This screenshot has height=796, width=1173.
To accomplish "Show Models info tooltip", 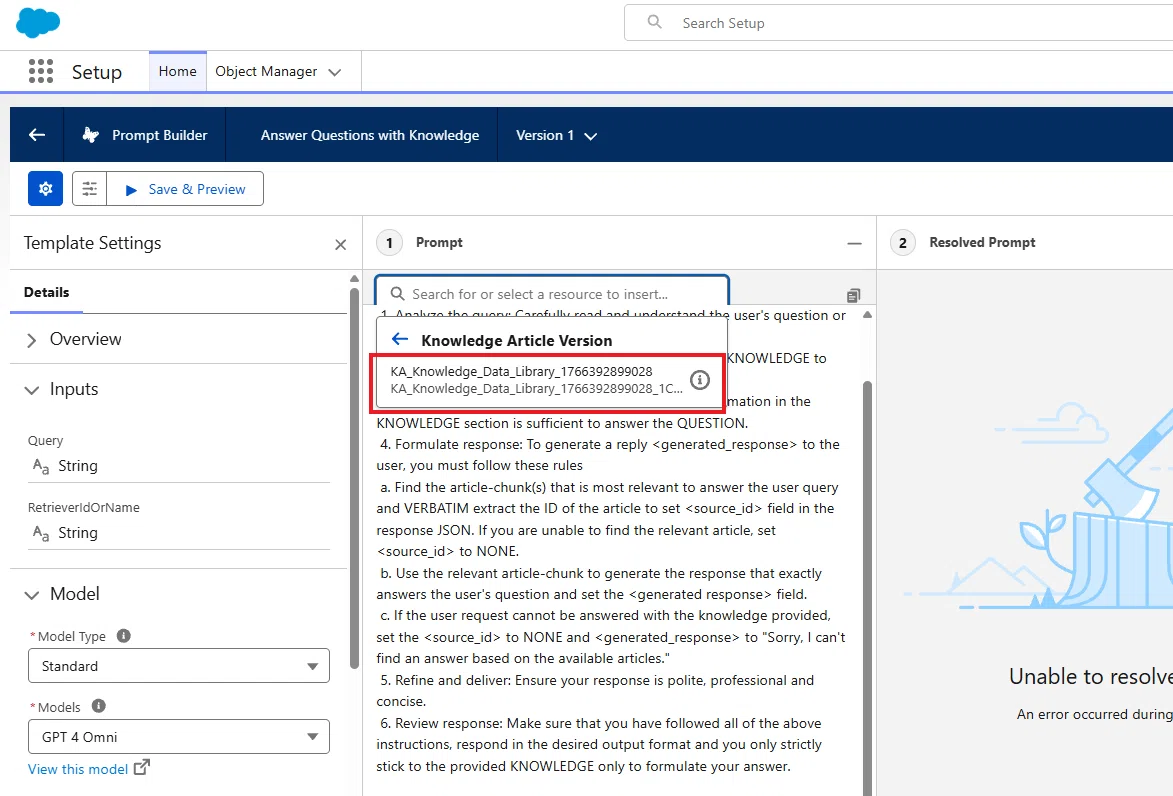I will click(98, 706).
